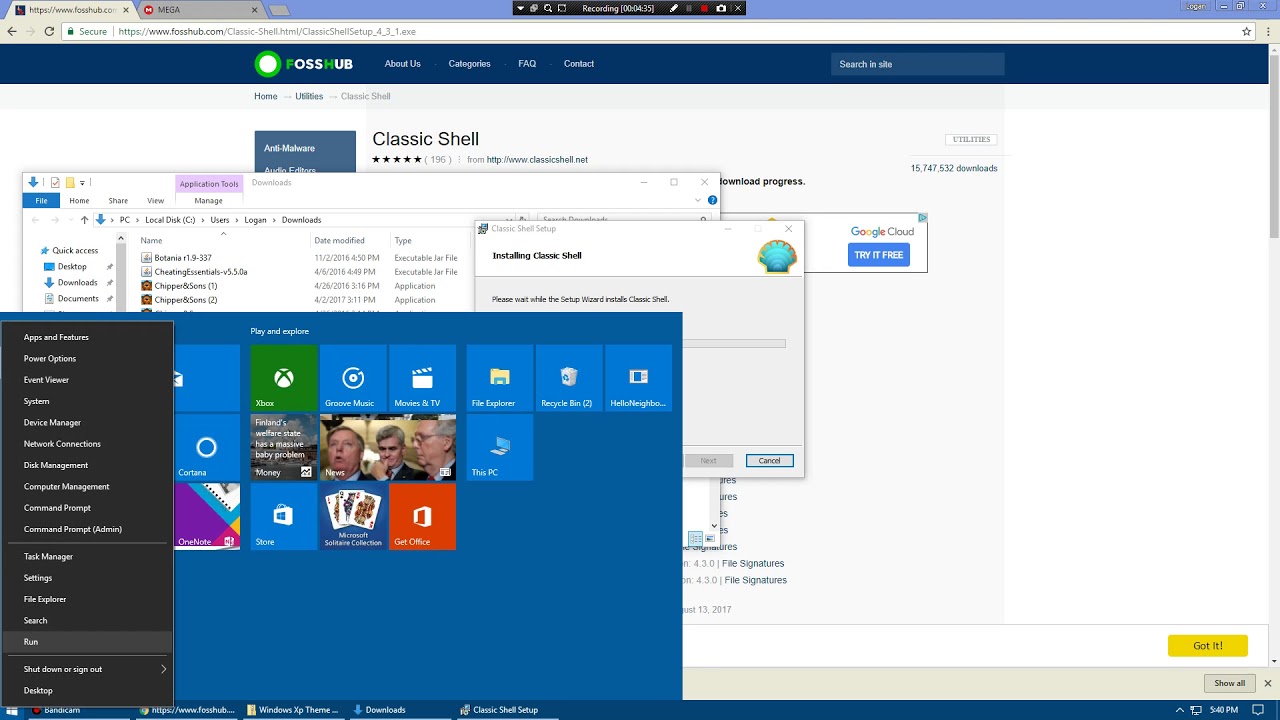Pause the Bandicam recording
This screenshot has width=1280, height=720.
pos(689,8)
